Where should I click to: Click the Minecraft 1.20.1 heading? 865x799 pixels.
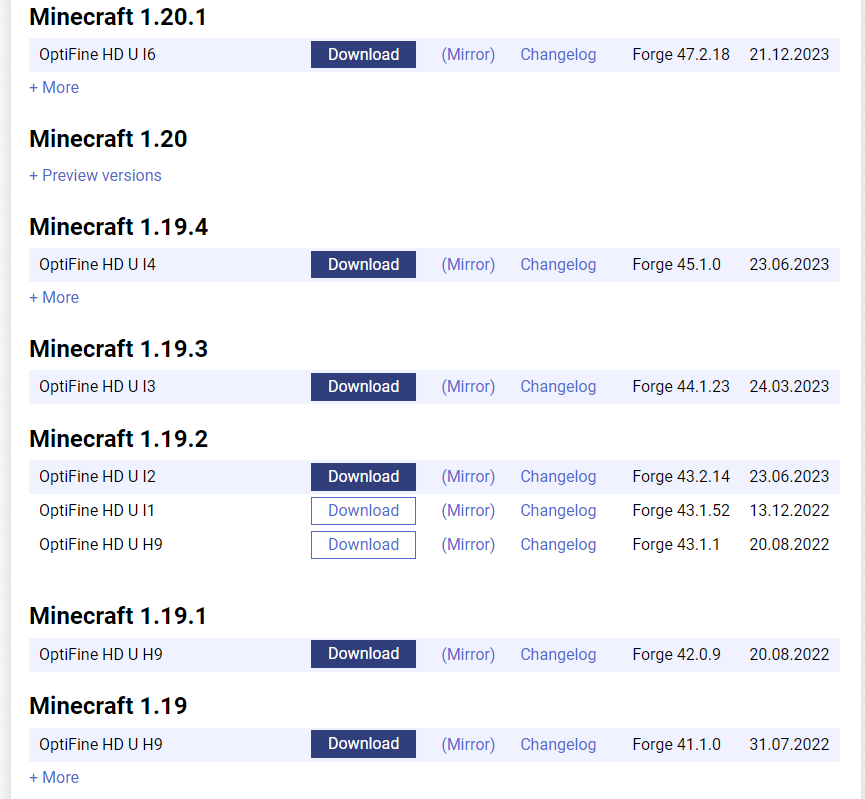[118, 17]
